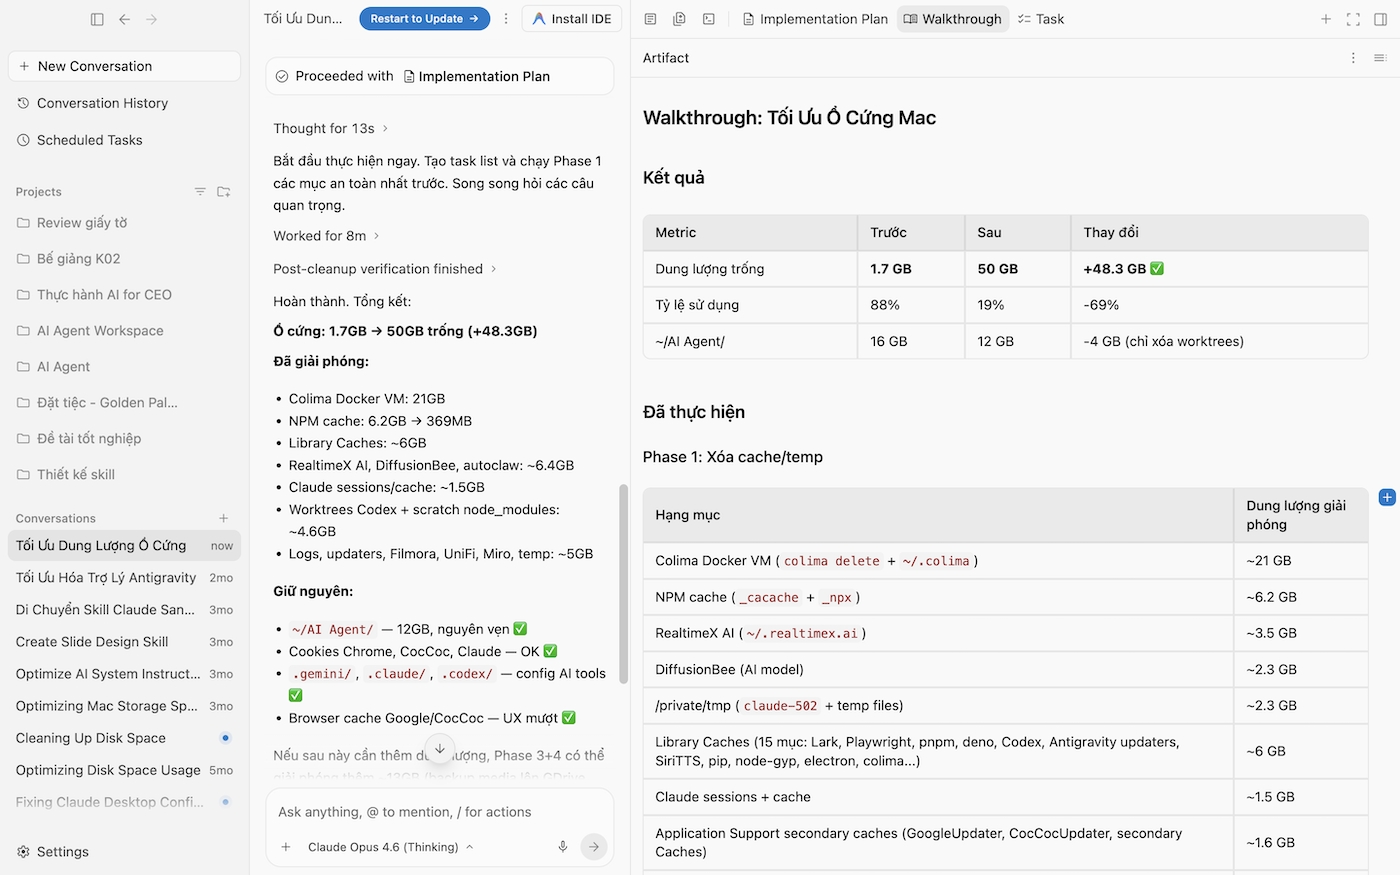Open the Create Slide Design Skill conversation
The width and height of the screenshot is (1400, 875).
pos(124,641)
